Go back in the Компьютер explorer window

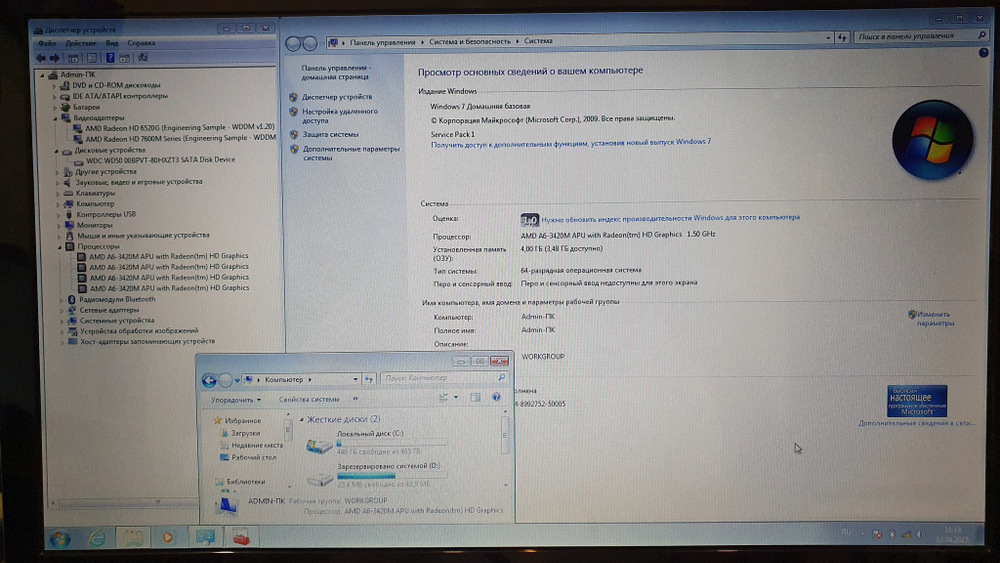point(209,381)
